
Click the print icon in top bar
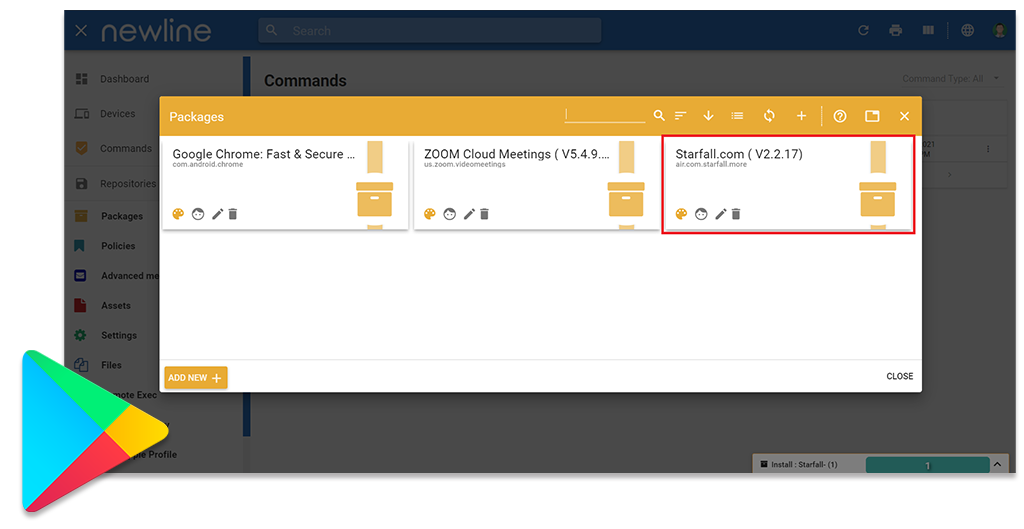[896, 31]
